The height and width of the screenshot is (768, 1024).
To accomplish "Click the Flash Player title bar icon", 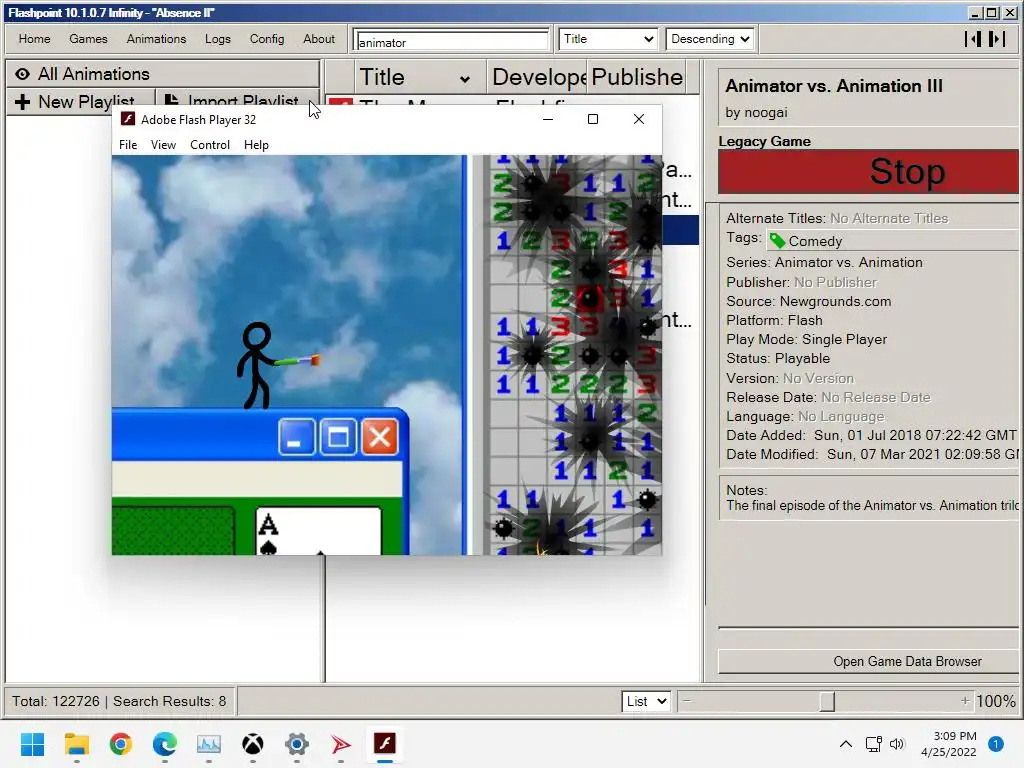I will (128, 119).
